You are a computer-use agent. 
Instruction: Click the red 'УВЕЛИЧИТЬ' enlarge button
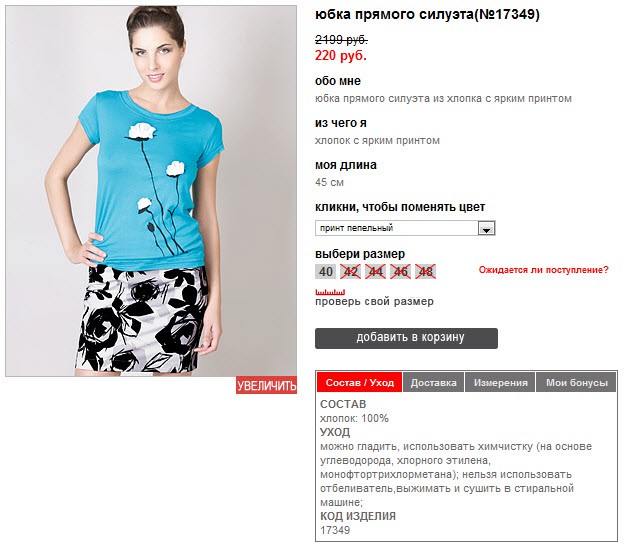[266, 386]
